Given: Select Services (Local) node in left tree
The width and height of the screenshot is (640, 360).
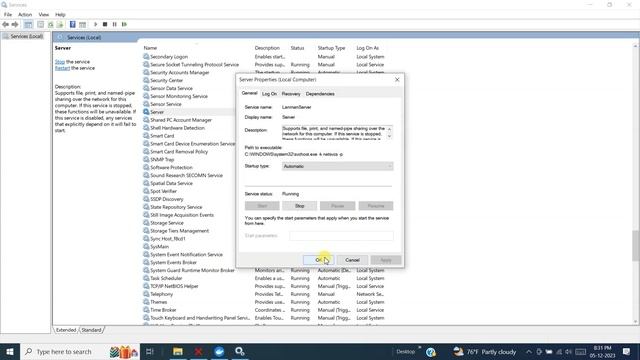Looking at the screenshot, I should point(26,36).
